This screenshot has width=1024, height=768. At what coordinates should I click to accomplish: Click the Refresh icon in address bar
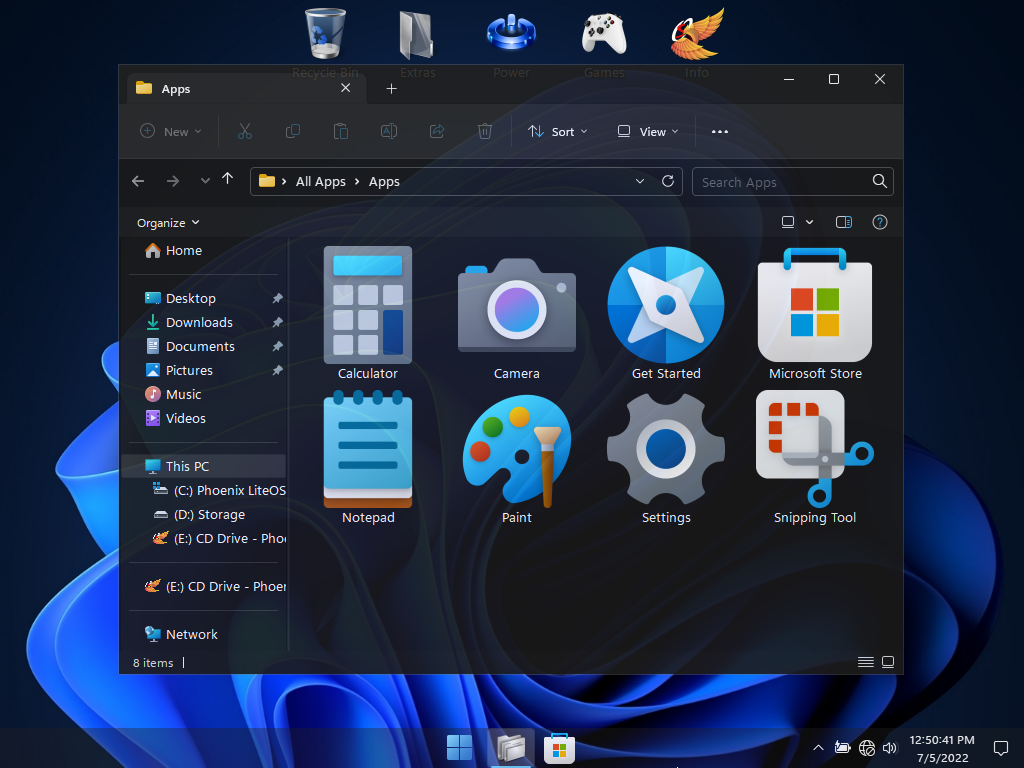[x=667, y=181]
